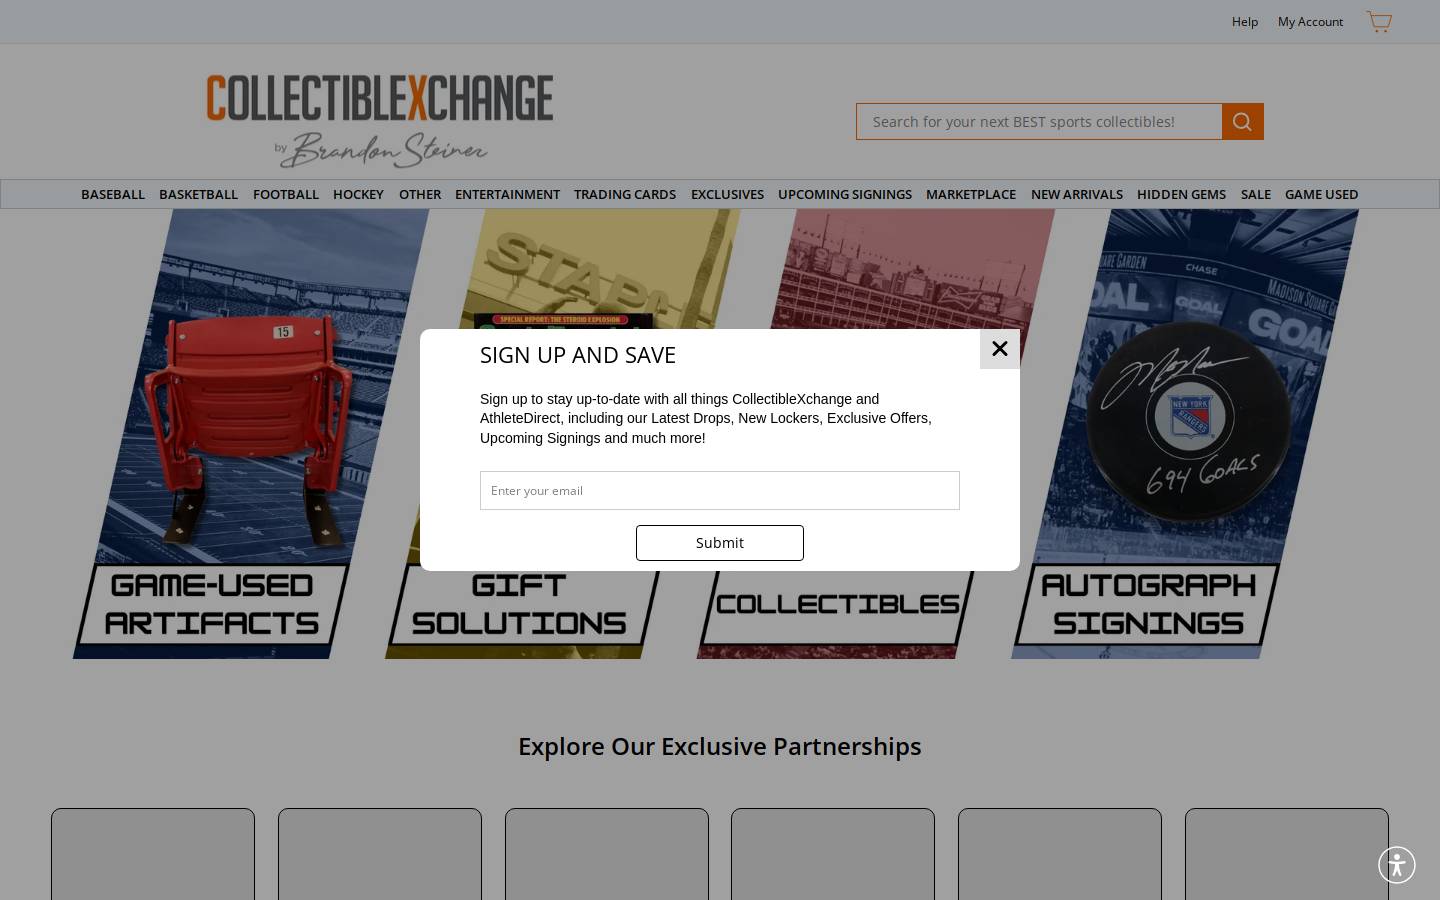Viewport: 1440px width, 900px height.
Task: Open the Game Used menu
Action: pyautogui.click(x=1321, y=194)
